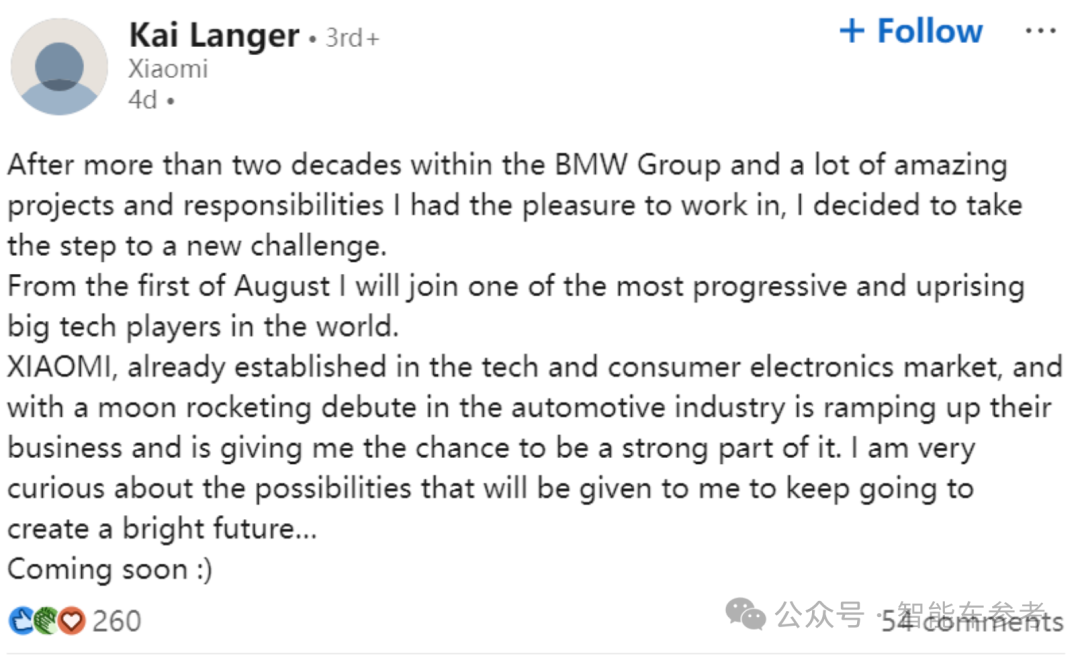The height and width of the screenshot is (658, 1080).
Task: Open the Kai Langer profile name link
Action: pos(214,37)
